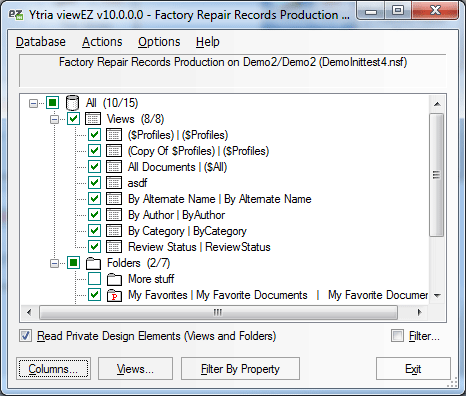Click the folder icon beside More stuff
This screenshot has height=396, width=466.
114,279
